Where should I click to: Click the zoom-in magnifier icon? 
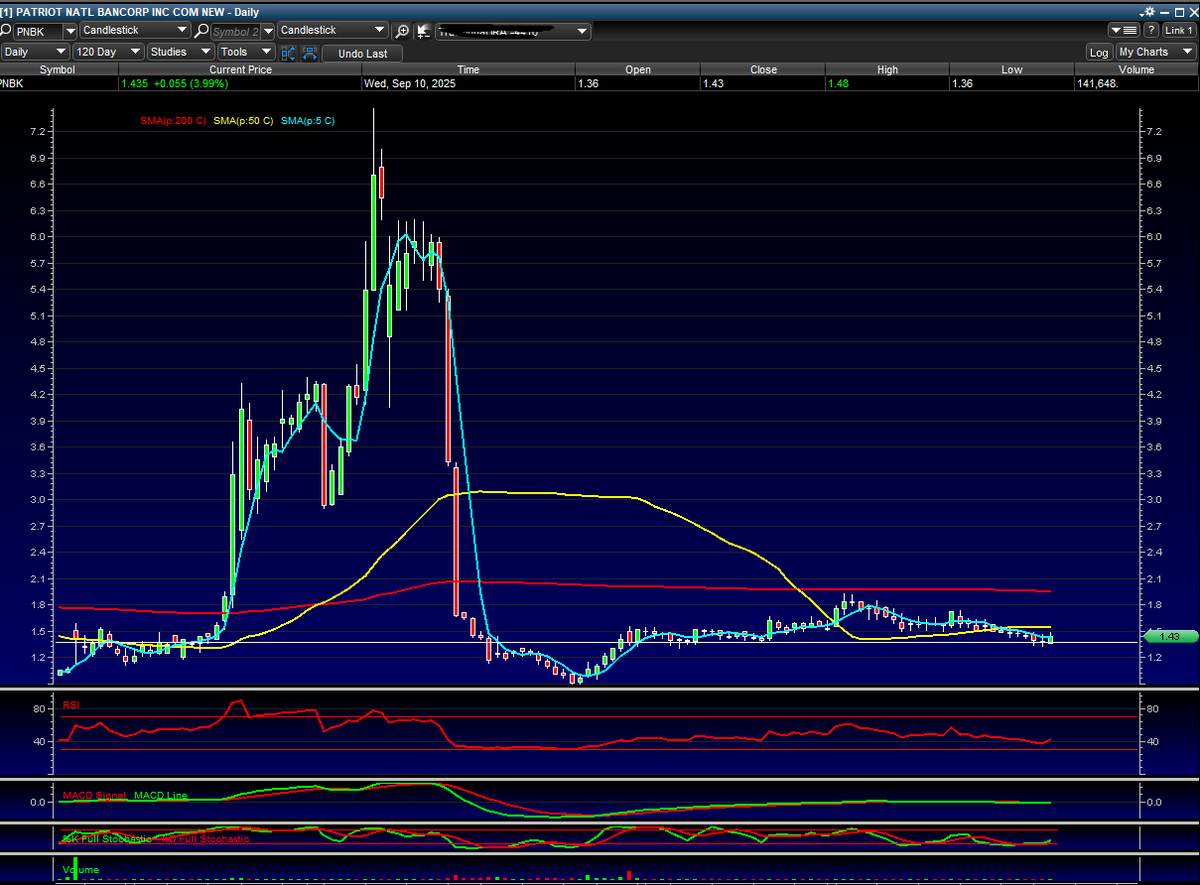(x=402, y=31)
